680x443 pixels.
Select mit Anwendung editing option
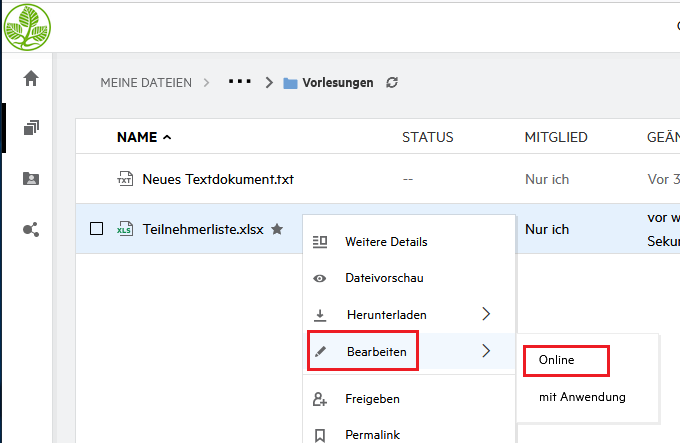pyautogui.click(x=582, y=397)
